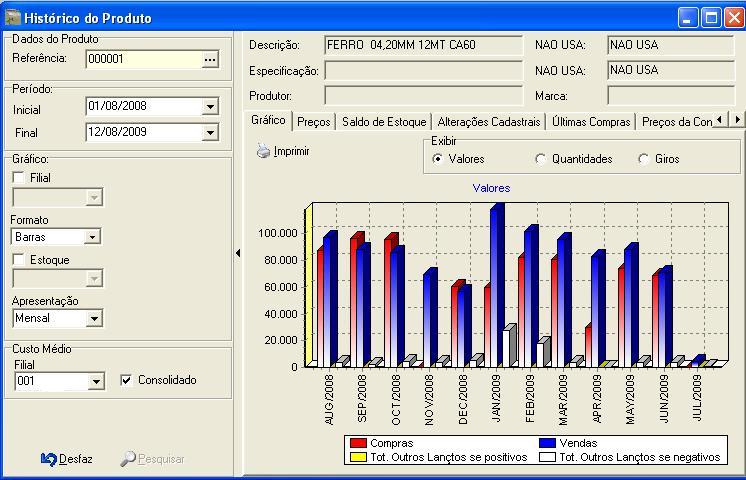Screen dimensions: 746x480
Task: Minimize the Histórico do Produto window
Action: 688,18
